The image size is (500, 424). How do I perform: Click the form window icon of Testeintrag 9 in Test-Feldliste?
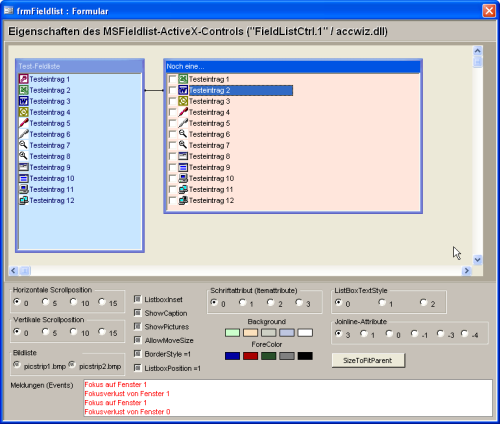coord(23,167)
